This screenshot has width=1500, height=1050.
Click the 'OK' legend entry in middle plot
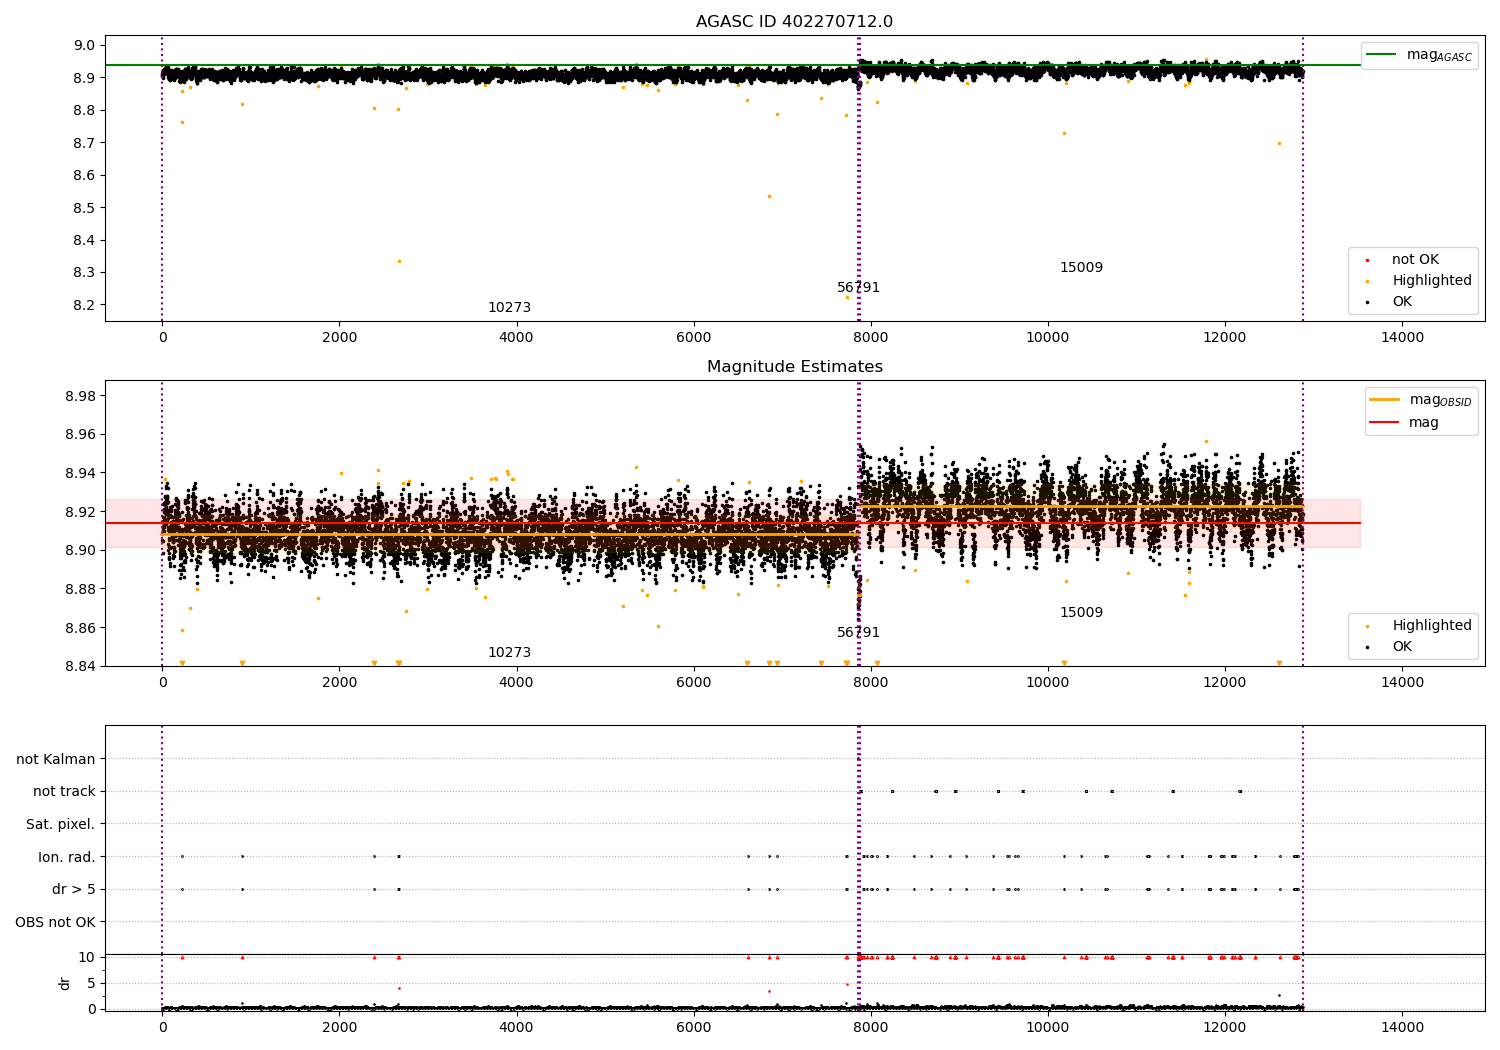point(1401,647)
